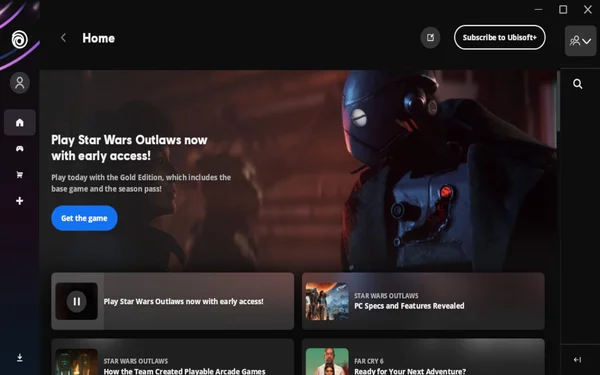Open the Store shopping cart icon

click(20, 175)
